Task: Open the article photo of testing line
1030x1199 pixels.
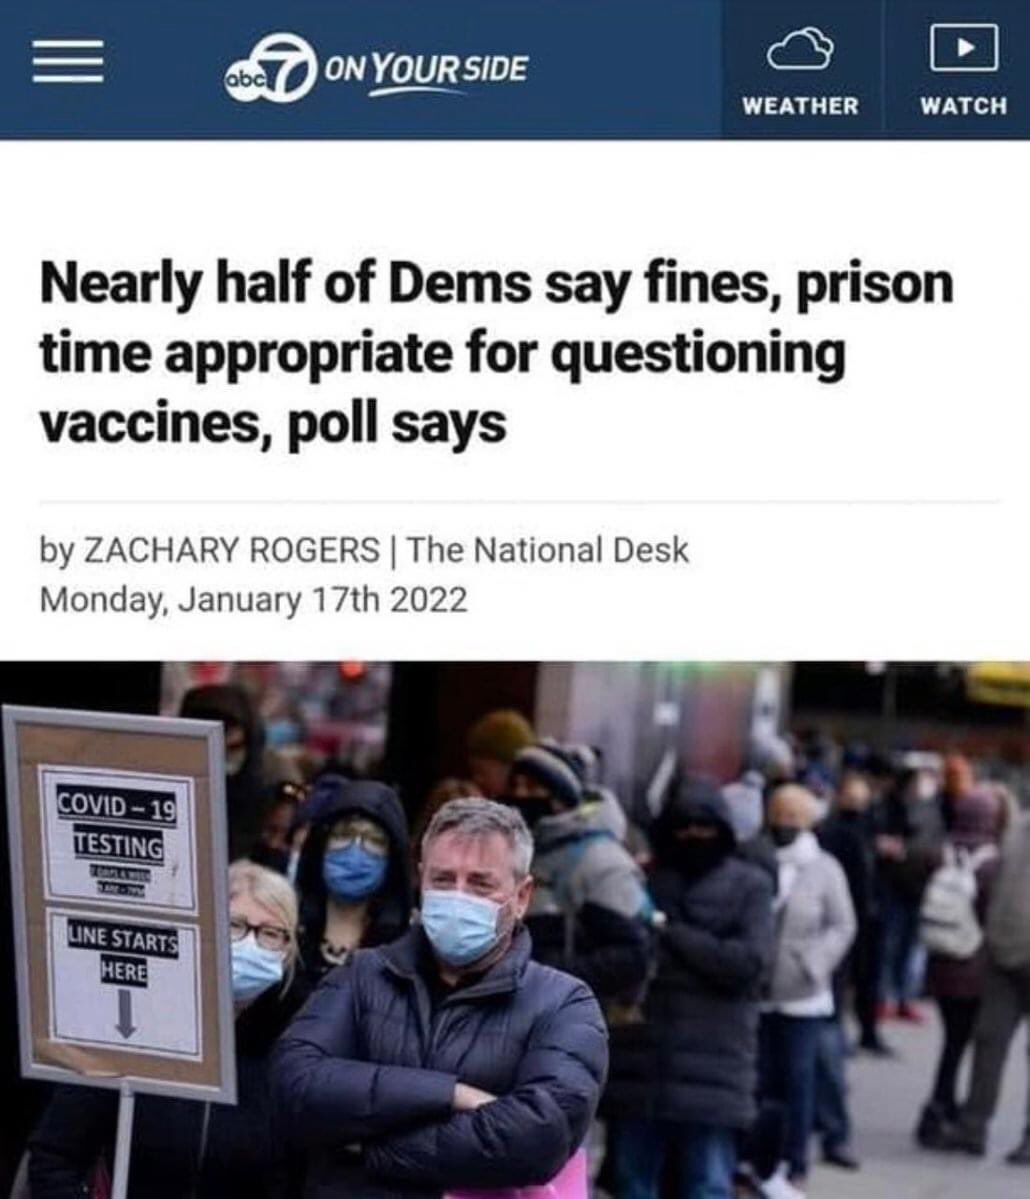Action: (x=515, y=930)
